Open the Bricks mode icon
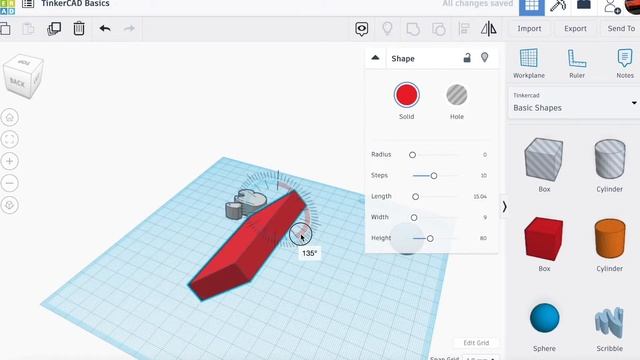640x360 pixels. point(584,5)
